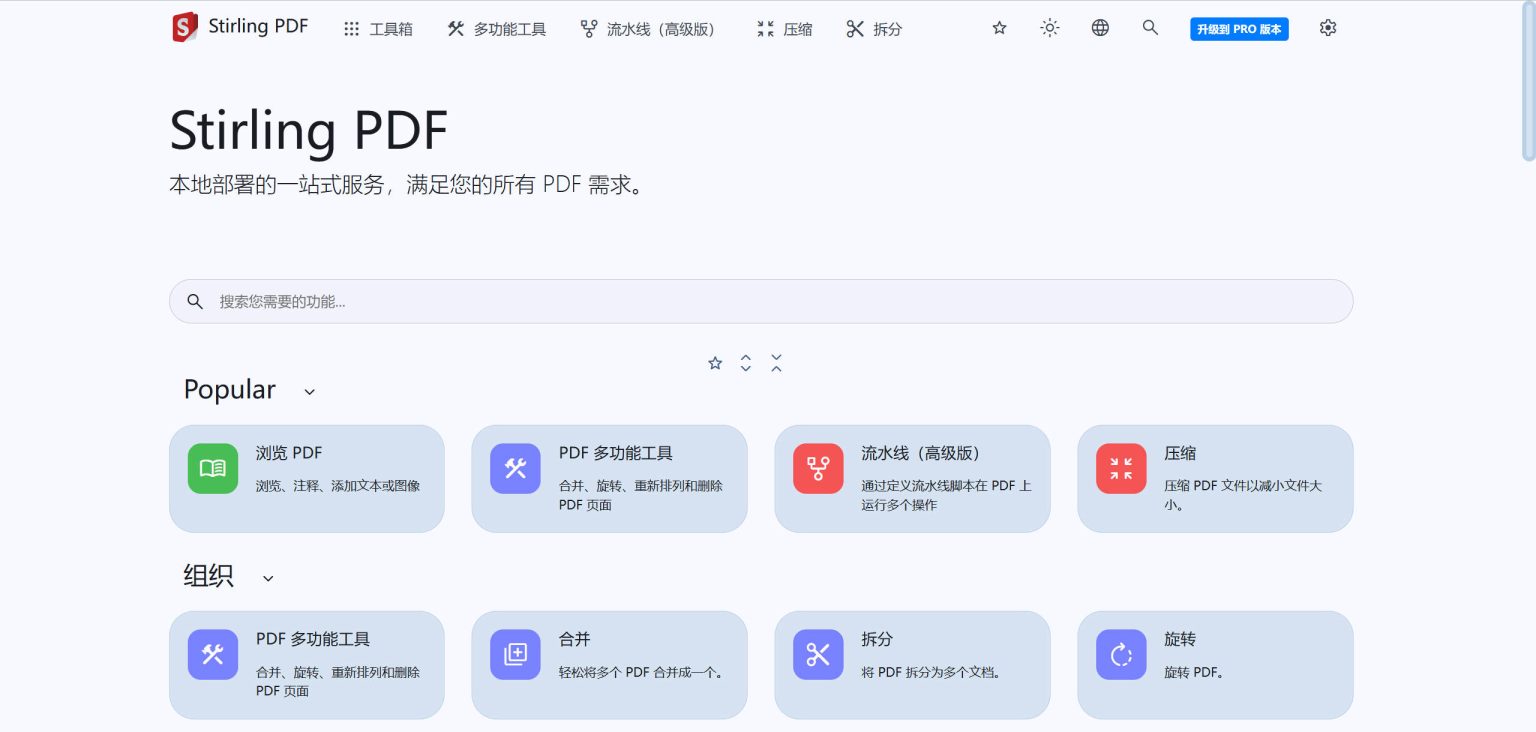Screen dimensions: 1536x732
Task: Select the 拆分 scissors icon
Action: pos(818,654)
